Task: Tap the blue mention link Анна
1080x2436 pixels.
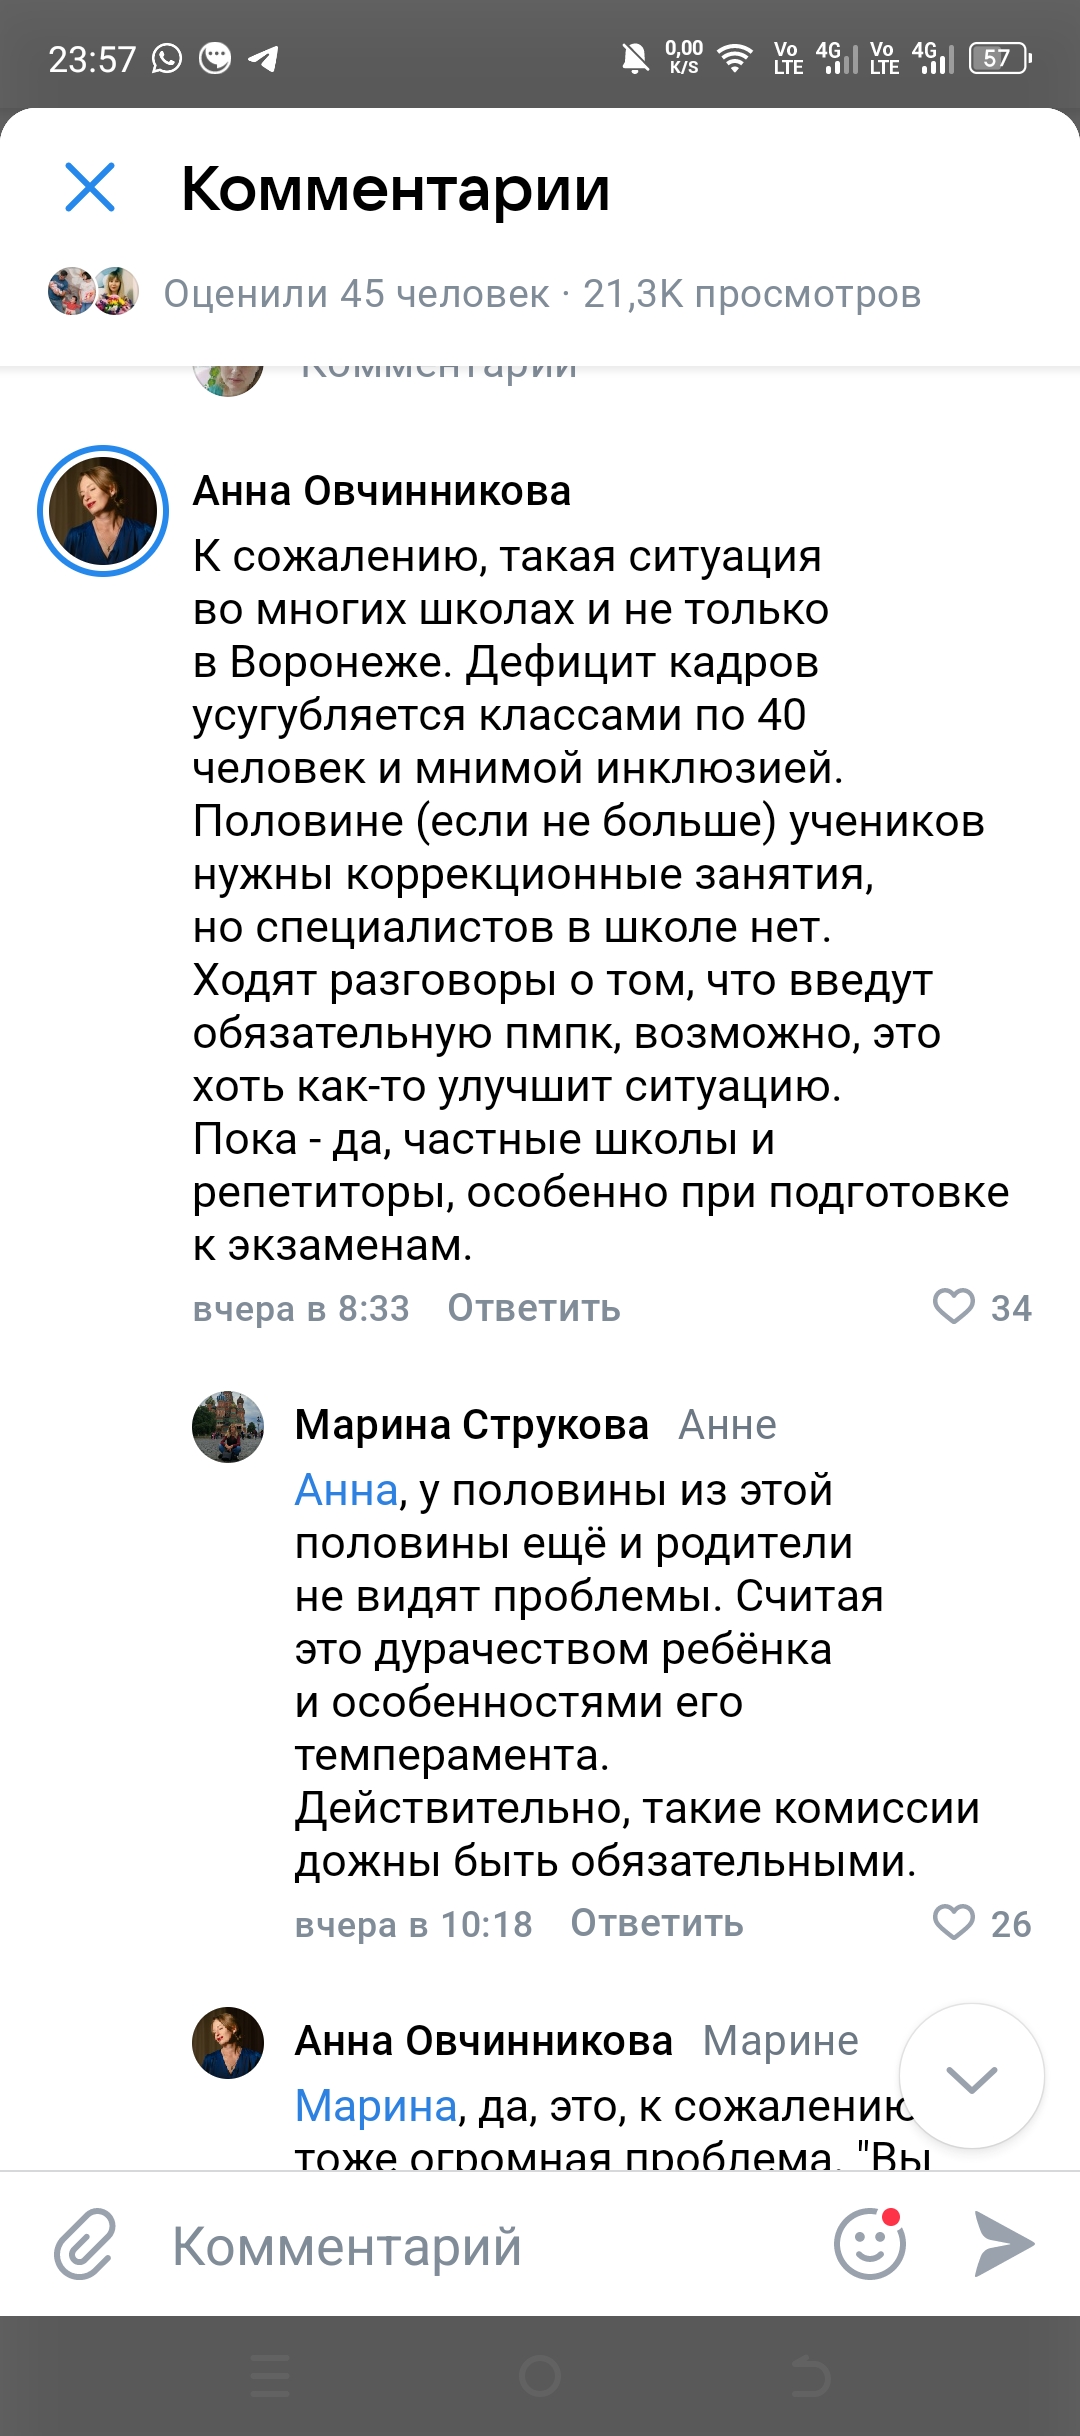Action: (x=346, y=1490)
